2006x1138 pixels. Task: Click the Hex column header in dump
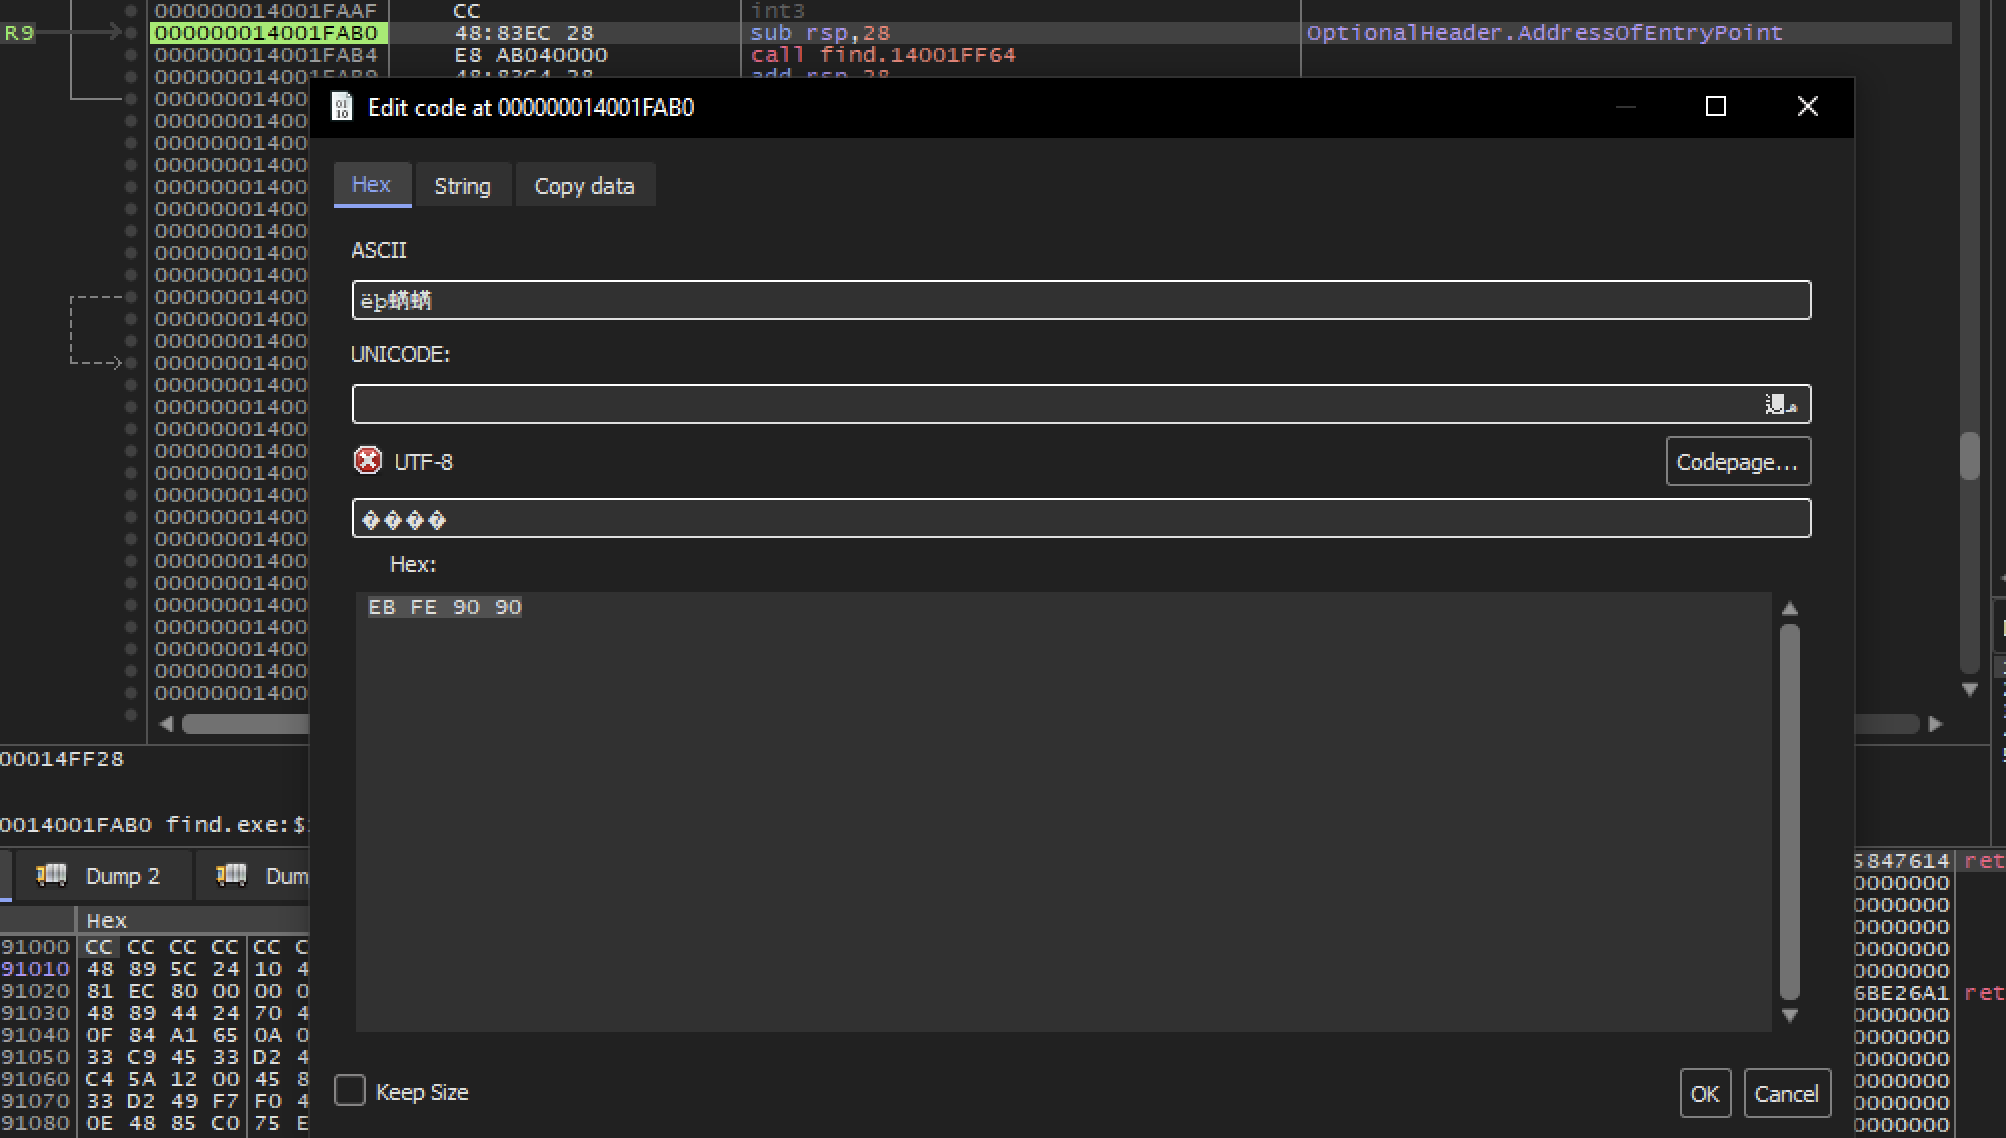[106, 920]
